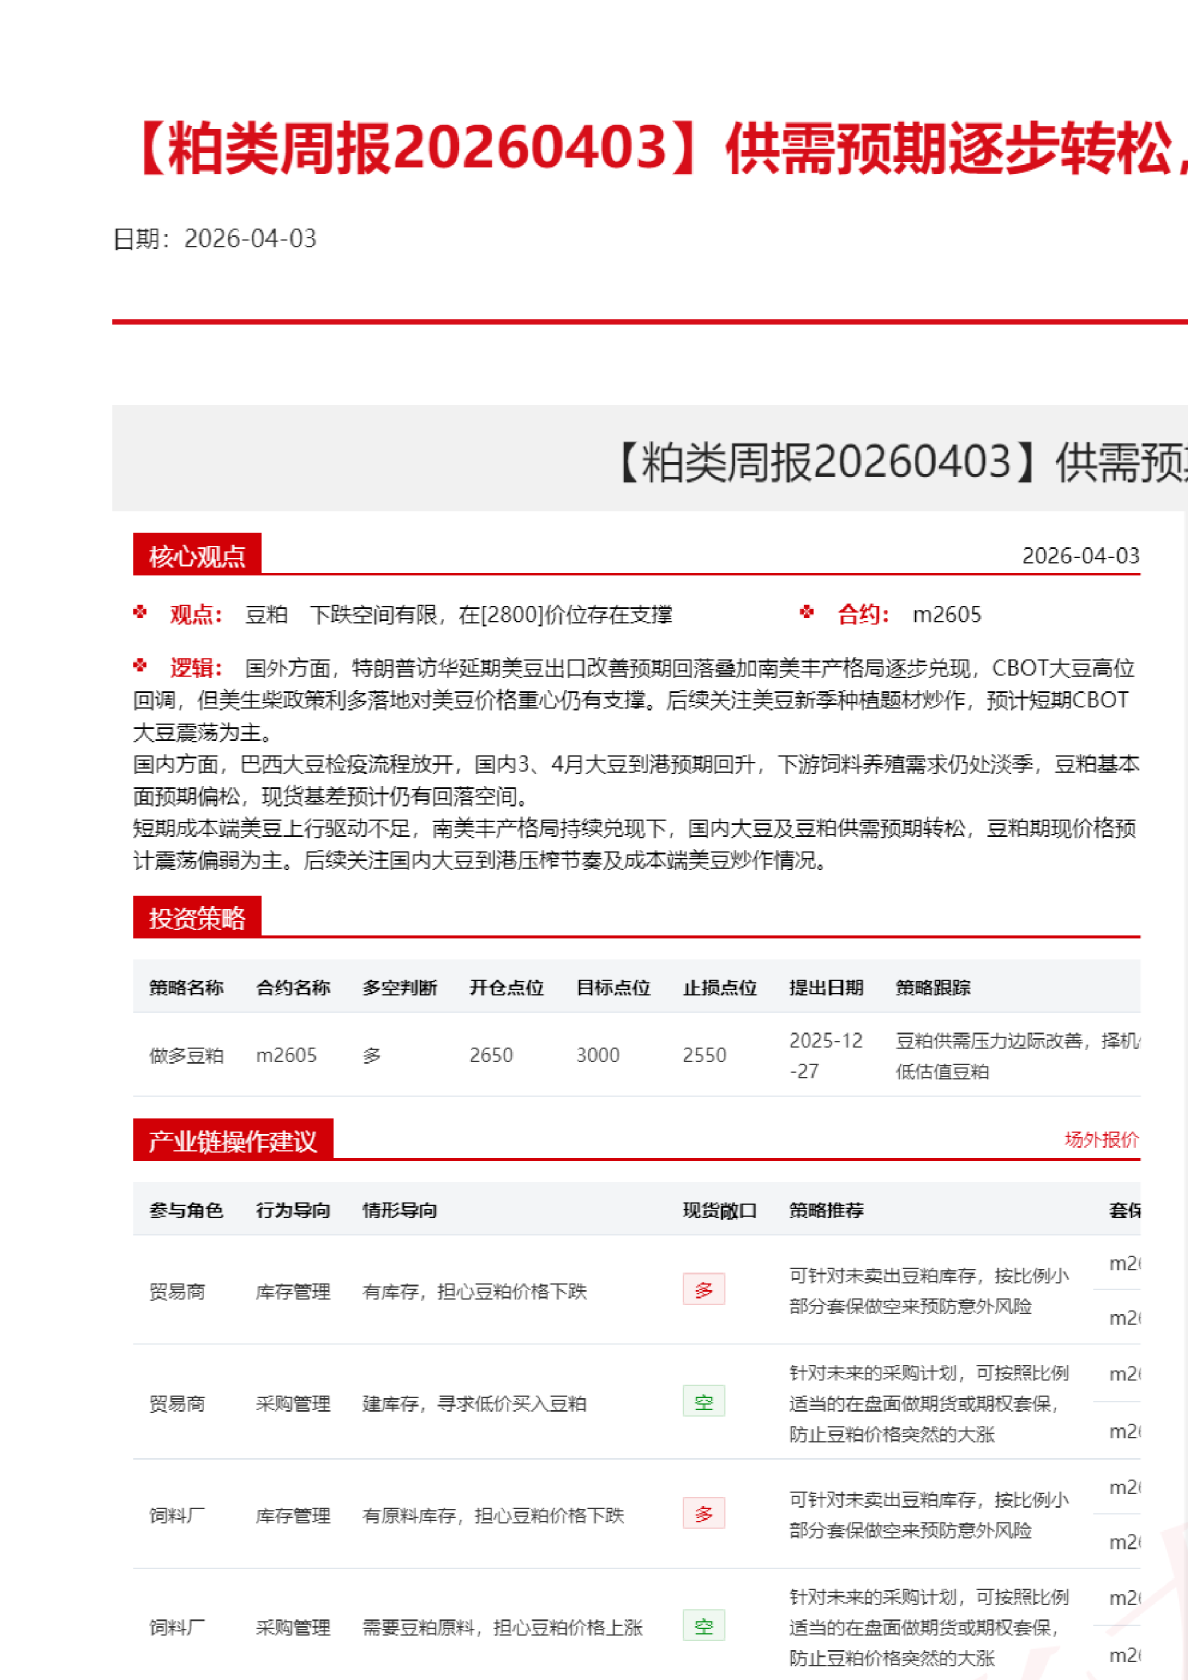Click the red bullet icon before 逻辑
Screen dimensions: 1188x1680
tap(140, 665)
